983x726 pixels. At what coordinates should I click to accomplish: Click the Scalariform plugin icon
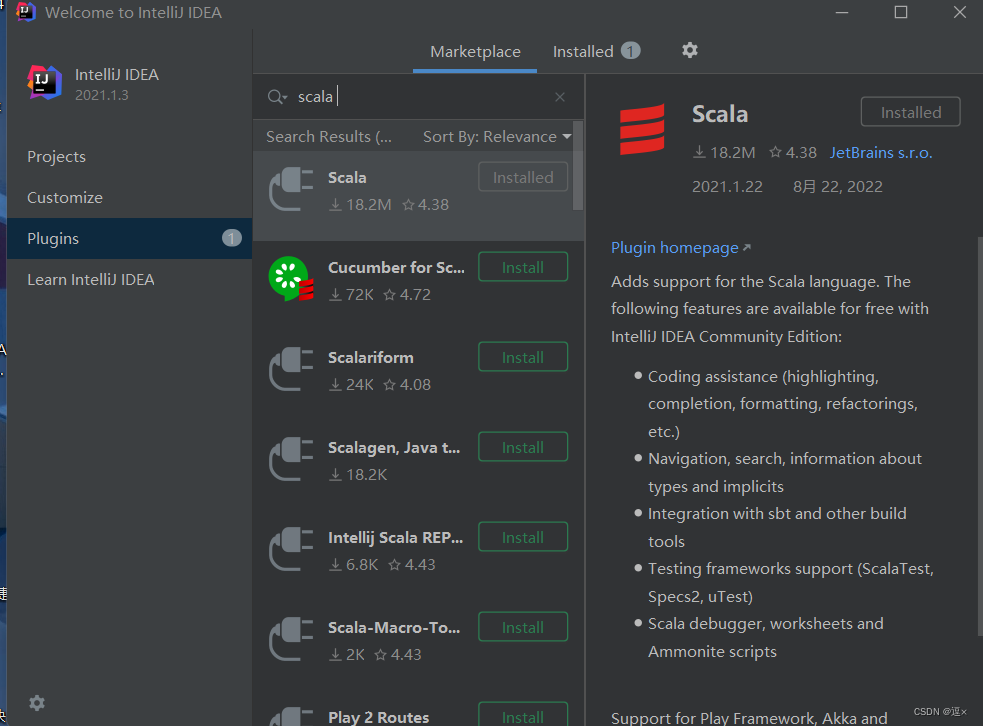click(x=290, y=370)
